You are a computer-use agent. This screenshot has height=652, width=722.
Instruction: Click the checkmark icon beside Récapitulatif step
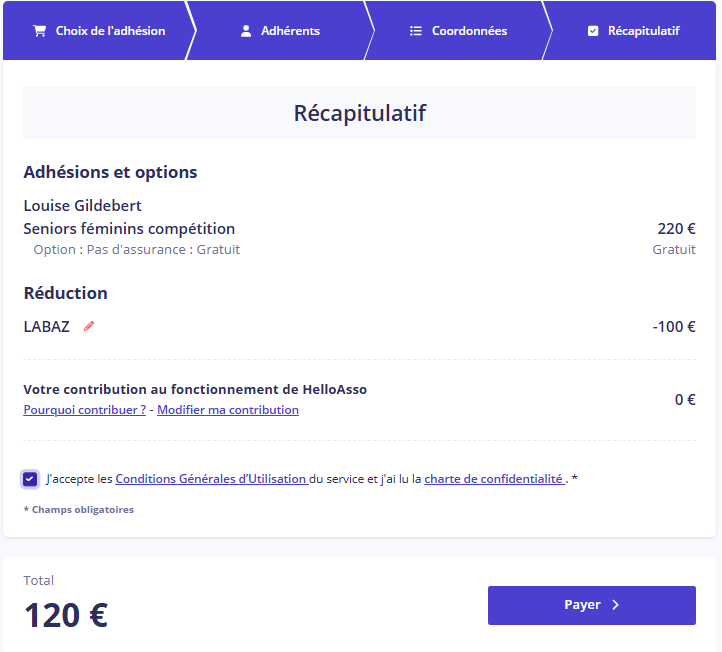click(593, 31)
